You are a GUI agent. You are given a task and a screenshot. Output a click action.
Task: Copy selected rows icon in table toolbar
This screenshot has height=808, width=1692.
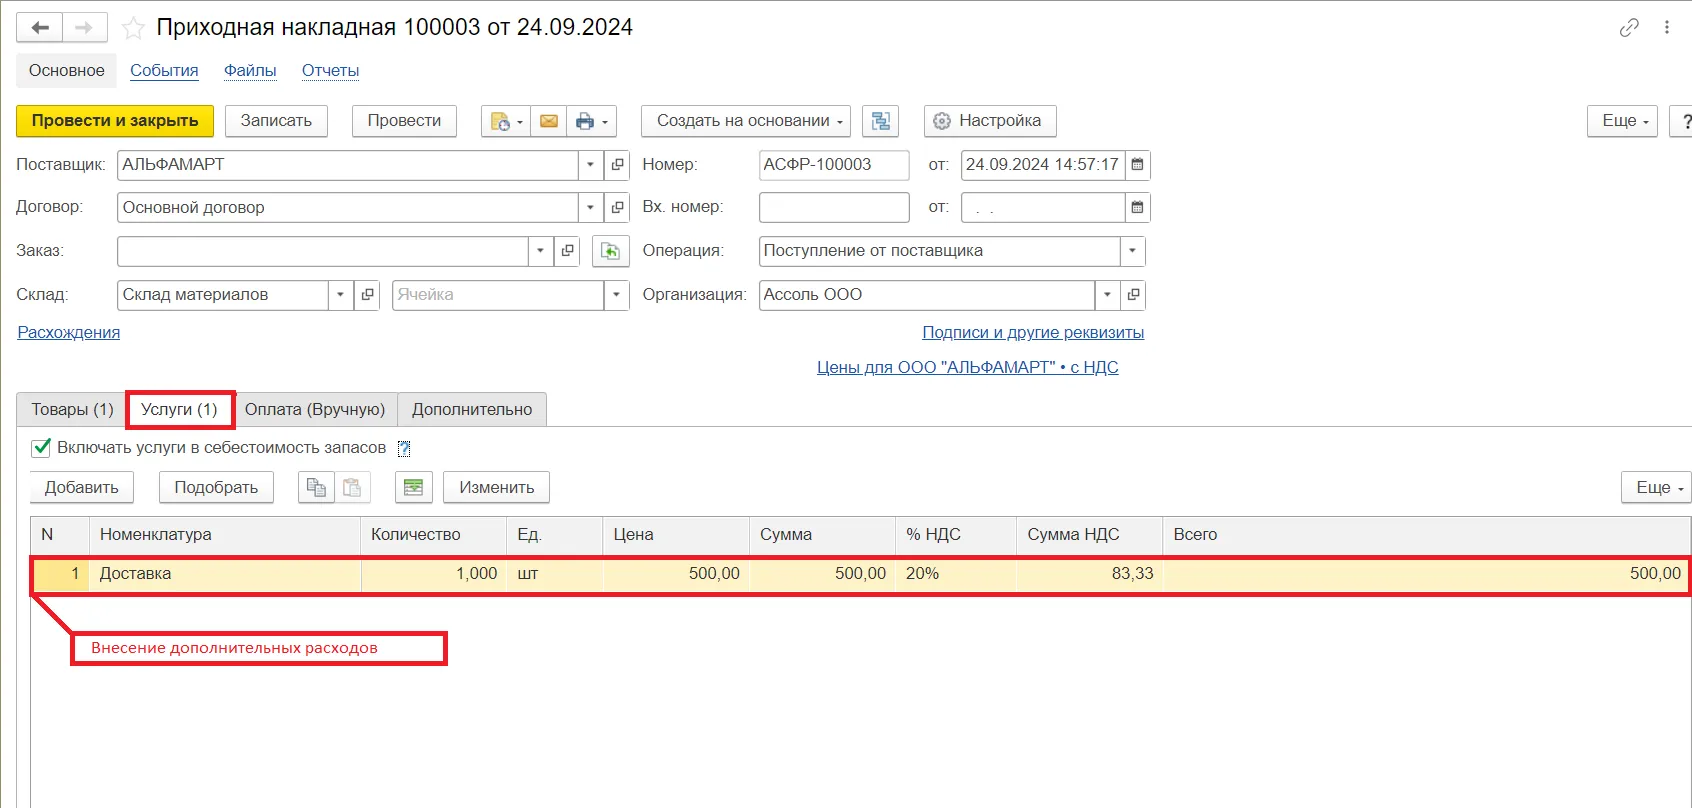click(x=316, y=488)
